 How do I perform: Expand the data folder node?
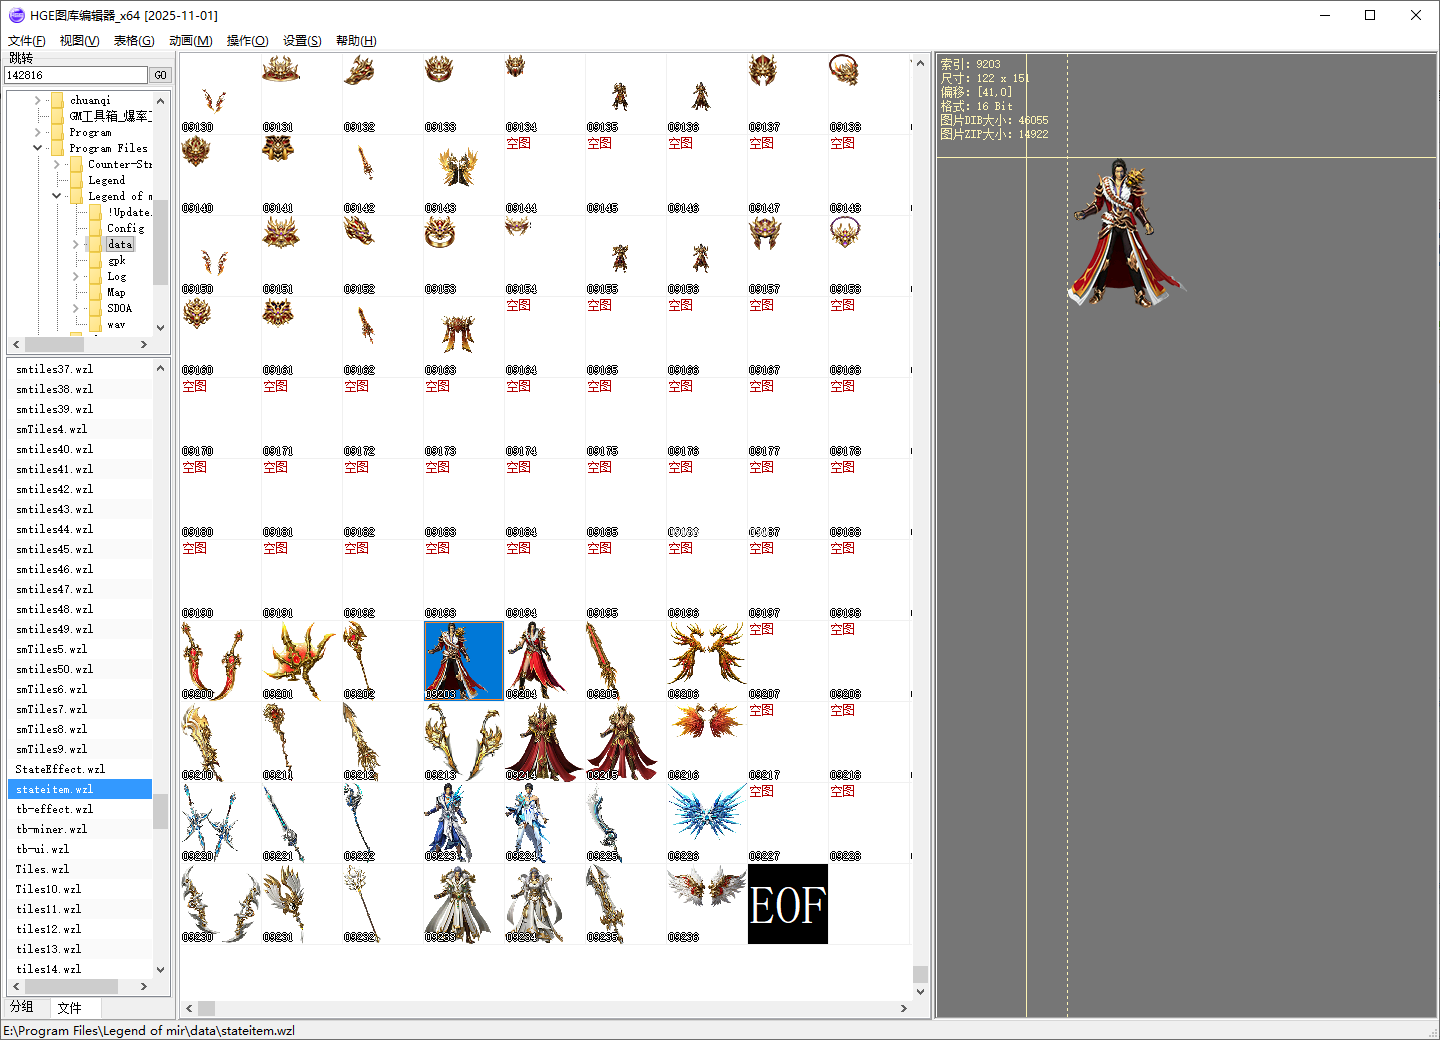point(75,244)
